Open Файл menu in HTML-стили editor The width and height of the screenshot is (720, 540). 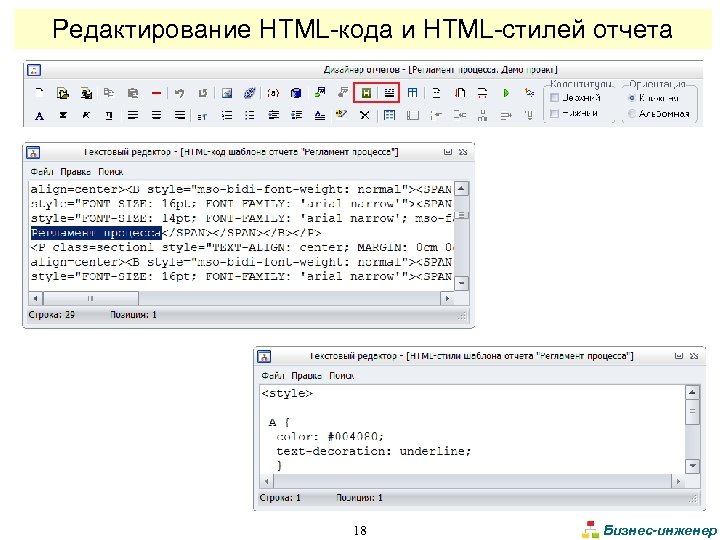273,376
